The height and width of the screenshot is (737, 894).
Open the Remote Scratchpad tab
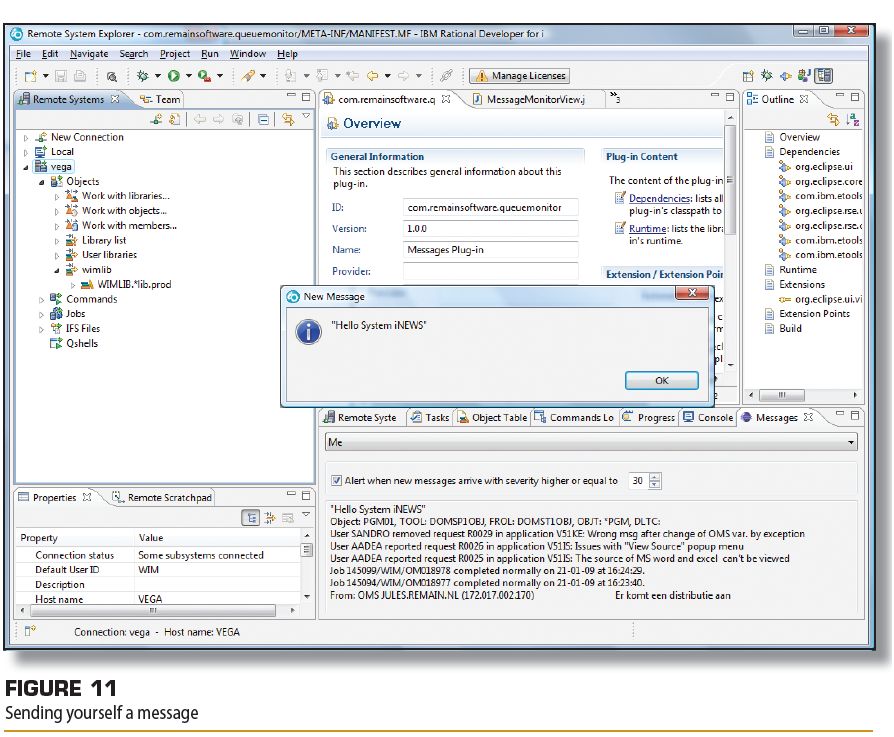click(162, 498)
